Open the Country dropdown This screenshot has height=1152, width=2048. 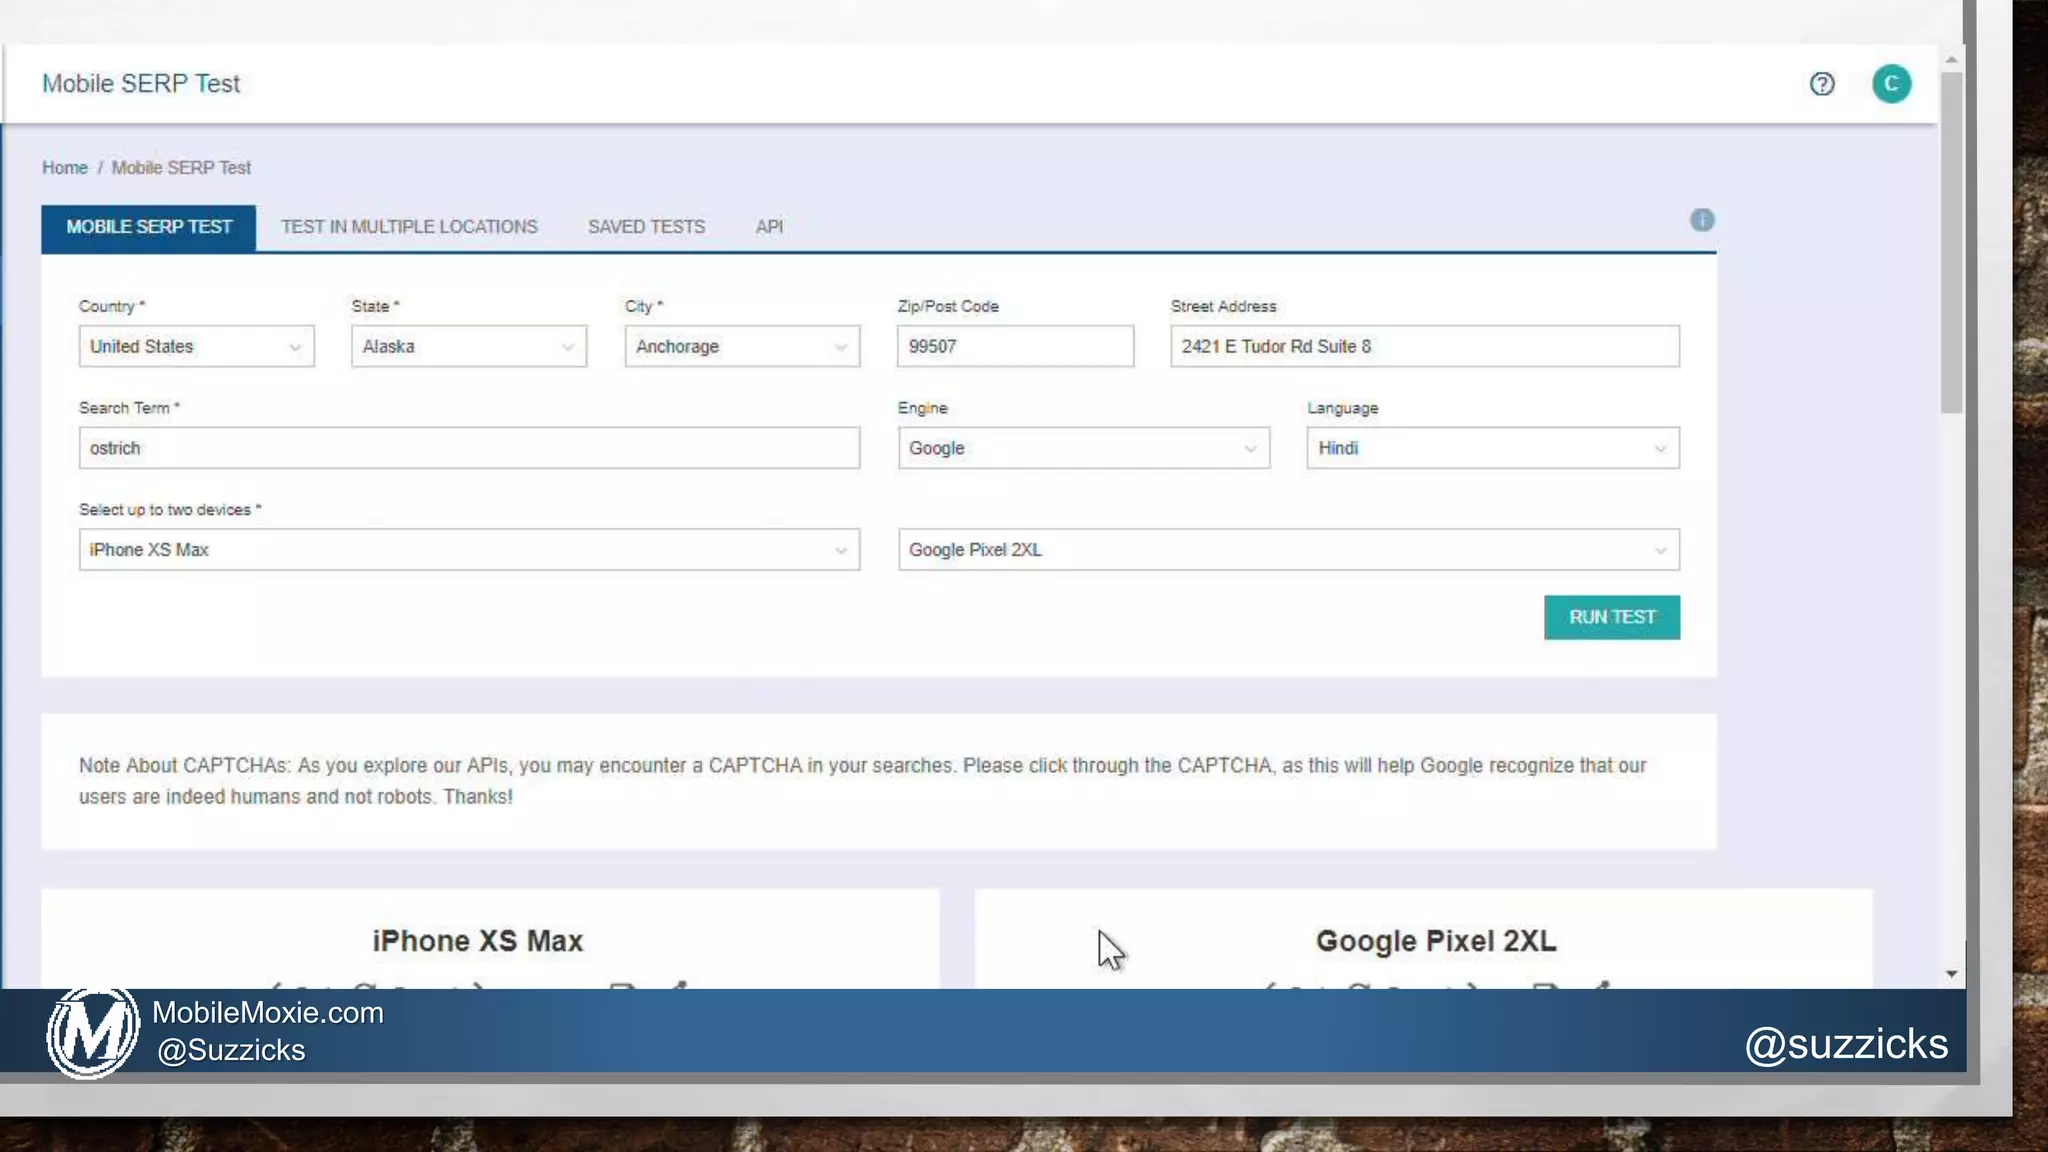coord(196,347)
